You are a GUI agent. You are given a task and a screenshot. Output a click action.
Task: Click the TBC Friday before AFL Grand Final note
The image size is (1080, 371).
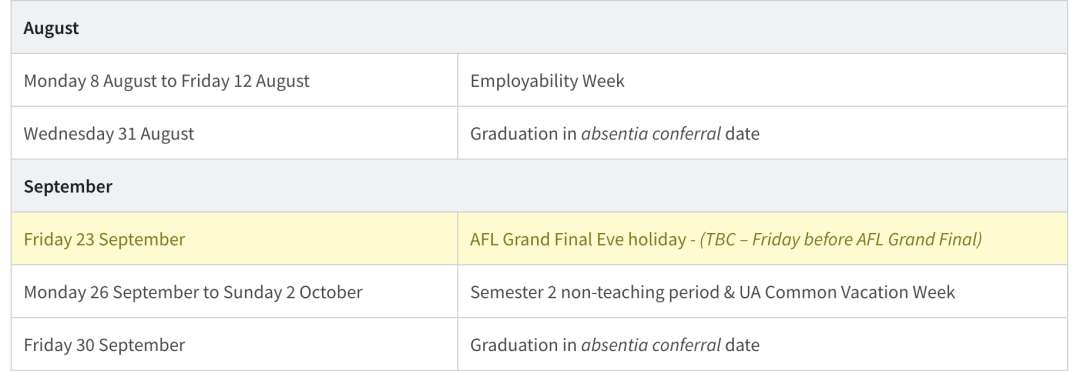pos(841,240)
